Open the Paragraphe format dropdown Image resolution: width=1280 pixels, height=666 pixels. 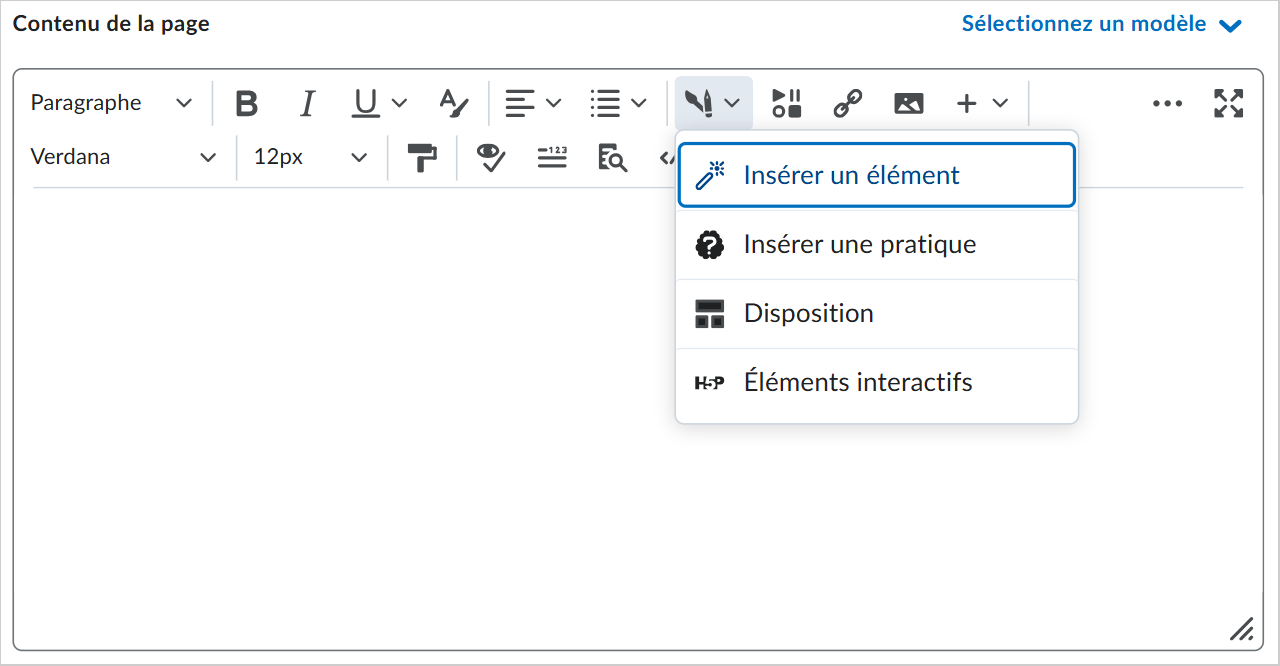pos(111,103)
